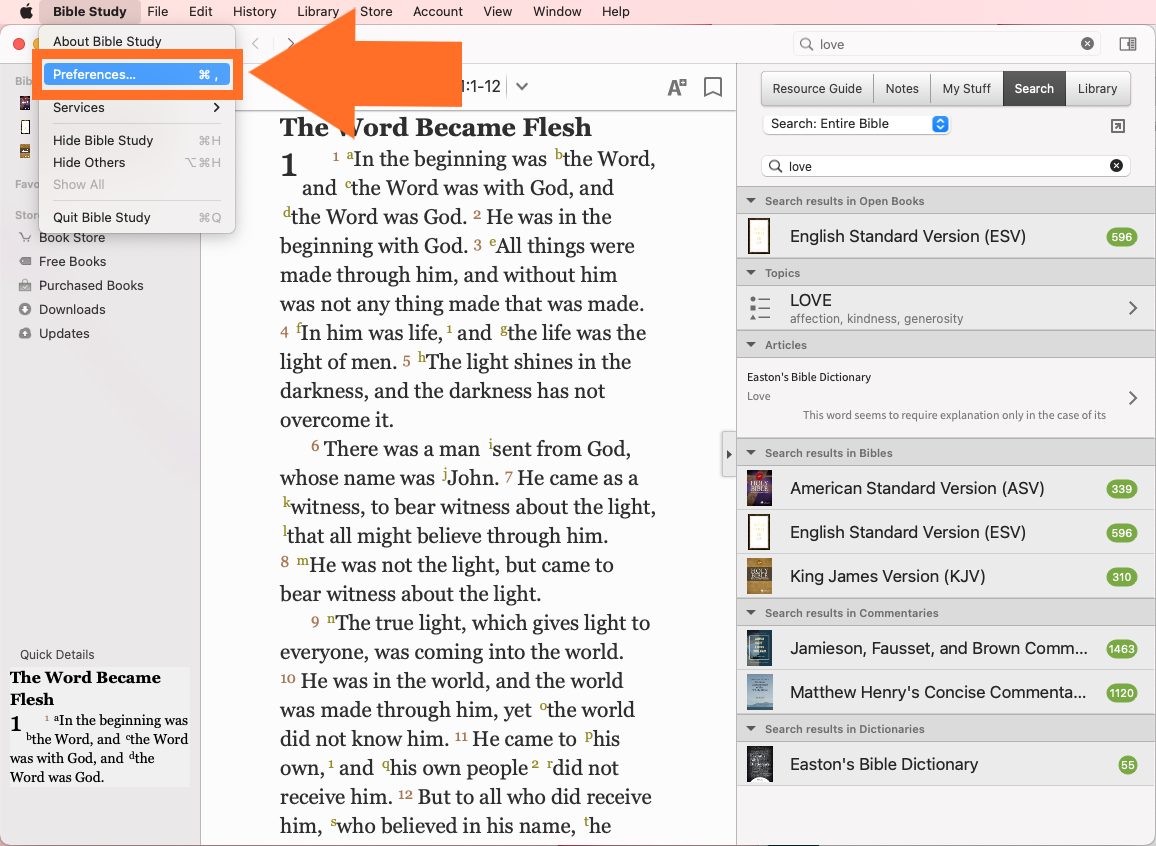Pop out the search panel window icon
Viewport: 1156px width, 846px height.
pyautogui.click(x=1118, y=125)
